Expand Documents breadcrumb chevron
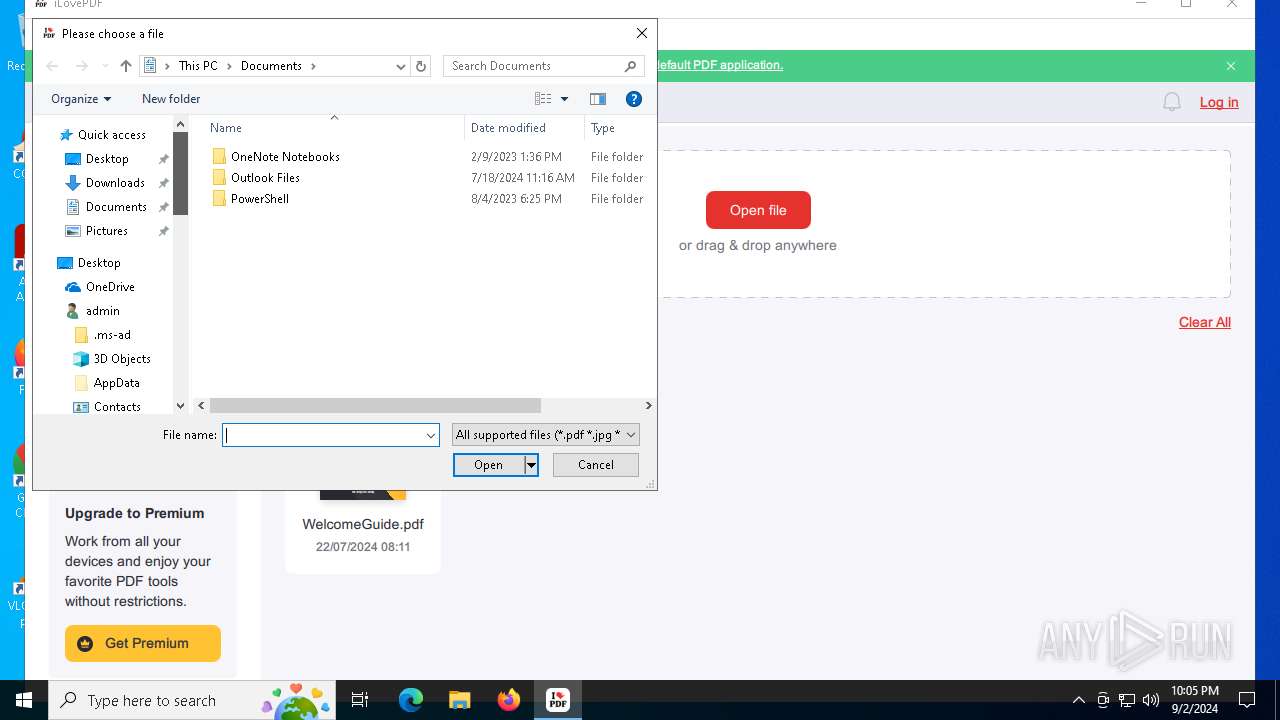This screenshot has height=720, width=1280. 313,66
